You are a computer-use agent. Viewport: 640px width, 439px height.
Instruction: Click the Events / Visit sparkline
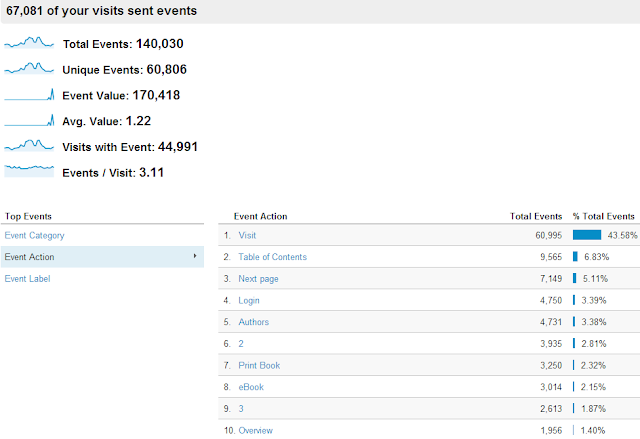[29, 171]
